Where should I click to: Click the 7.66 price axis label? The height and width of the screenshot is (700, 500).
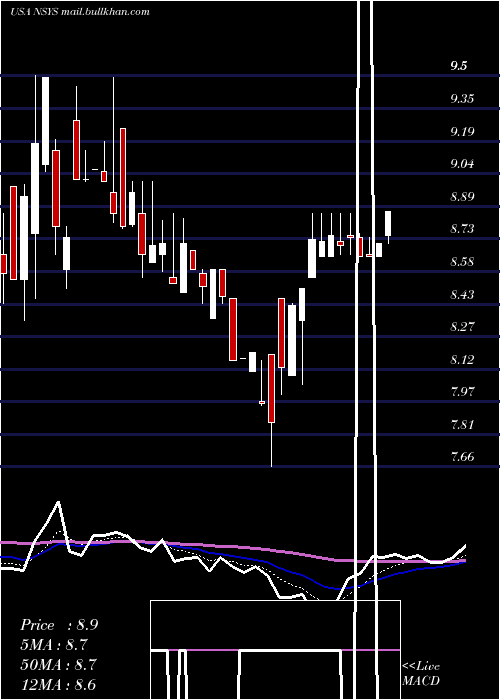462,457
